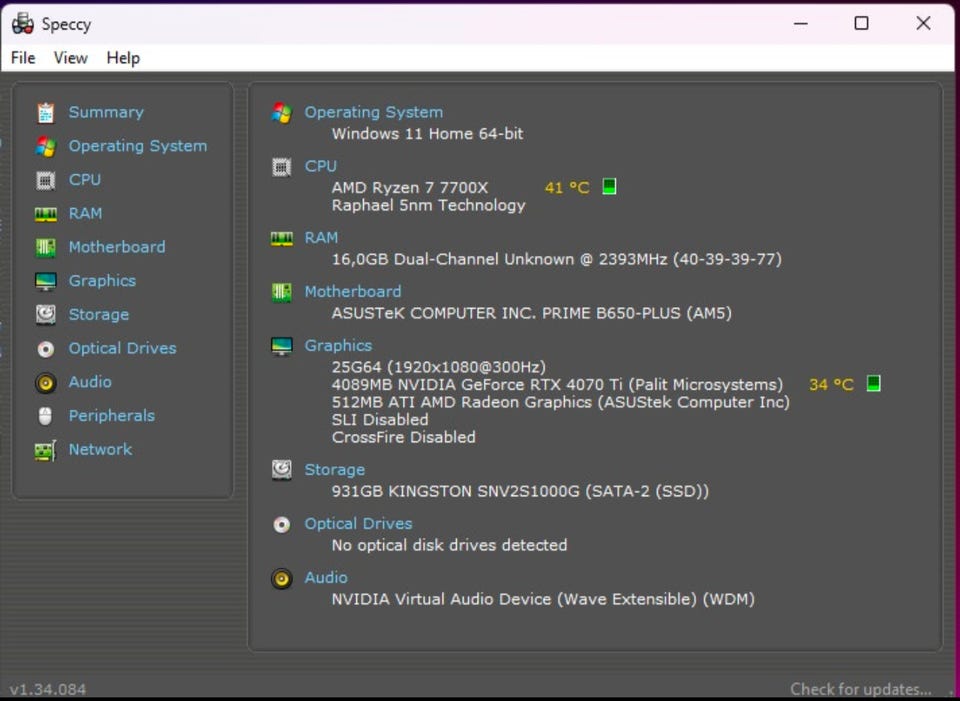Click the Optical Drives disc icon in summary panel

click(x=282, y=525)
